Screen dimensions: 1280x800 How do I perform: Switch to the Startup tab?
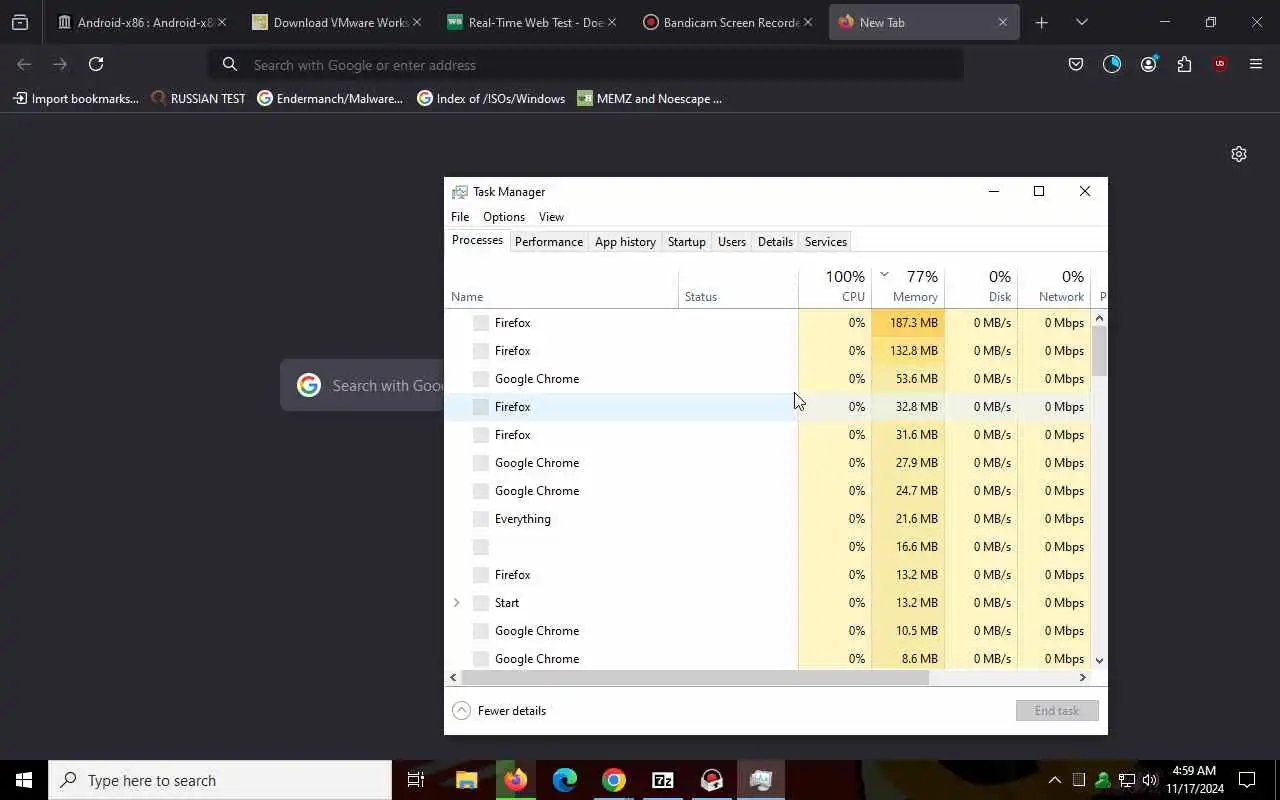tap(687, 242)
